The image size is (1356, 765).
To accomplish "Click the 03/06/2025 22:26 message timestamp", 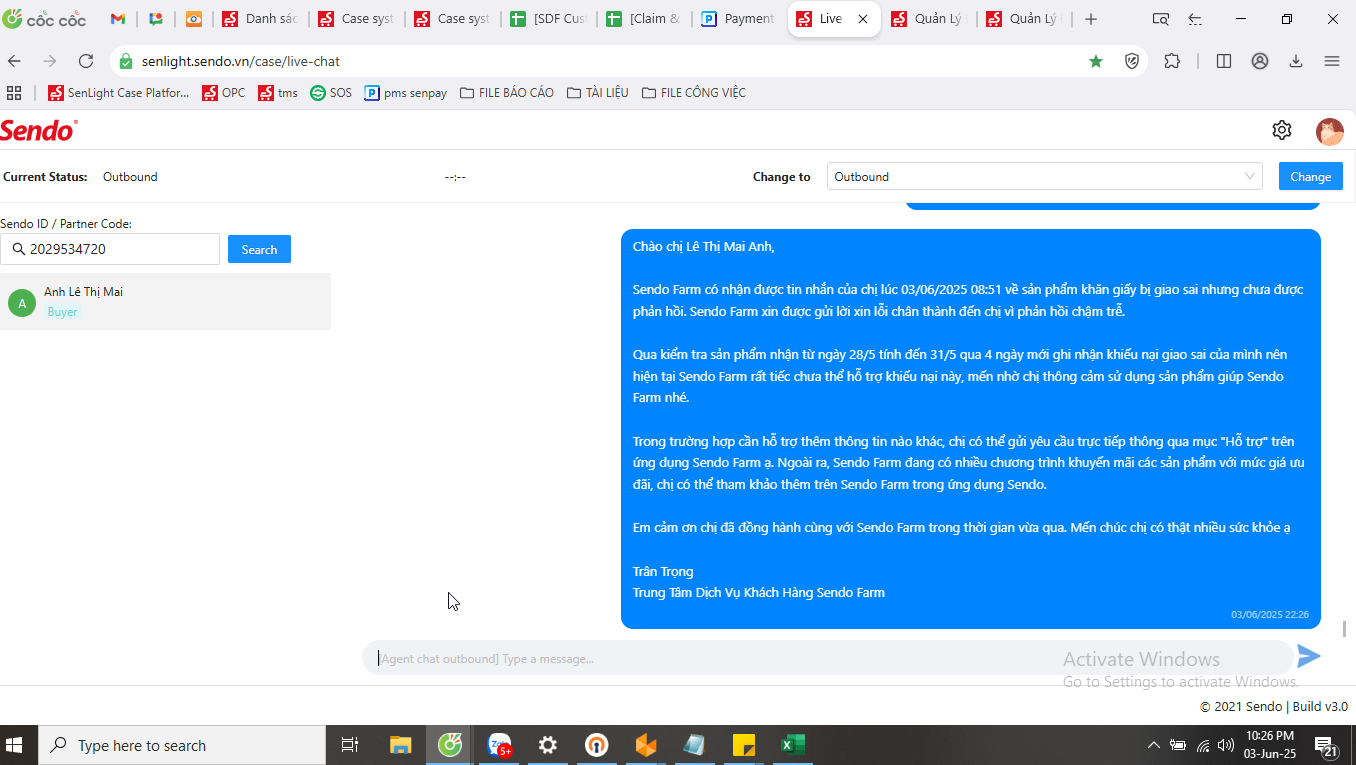I will click(x=1269, y=615).
